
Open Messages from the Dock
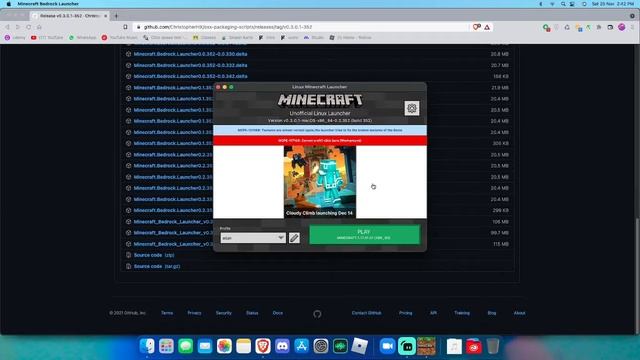pos(185,346)
